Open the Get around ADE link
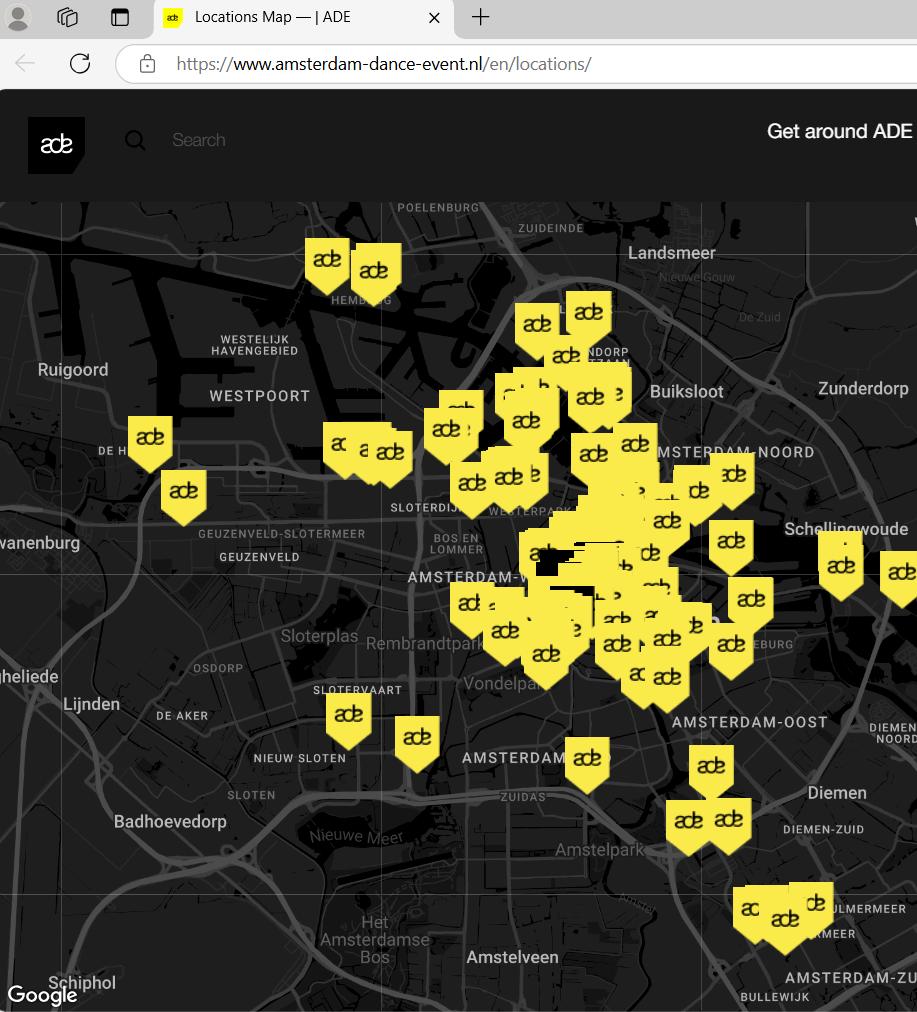Viewport: 917px width, 1012px height. [x=839, y=131]
